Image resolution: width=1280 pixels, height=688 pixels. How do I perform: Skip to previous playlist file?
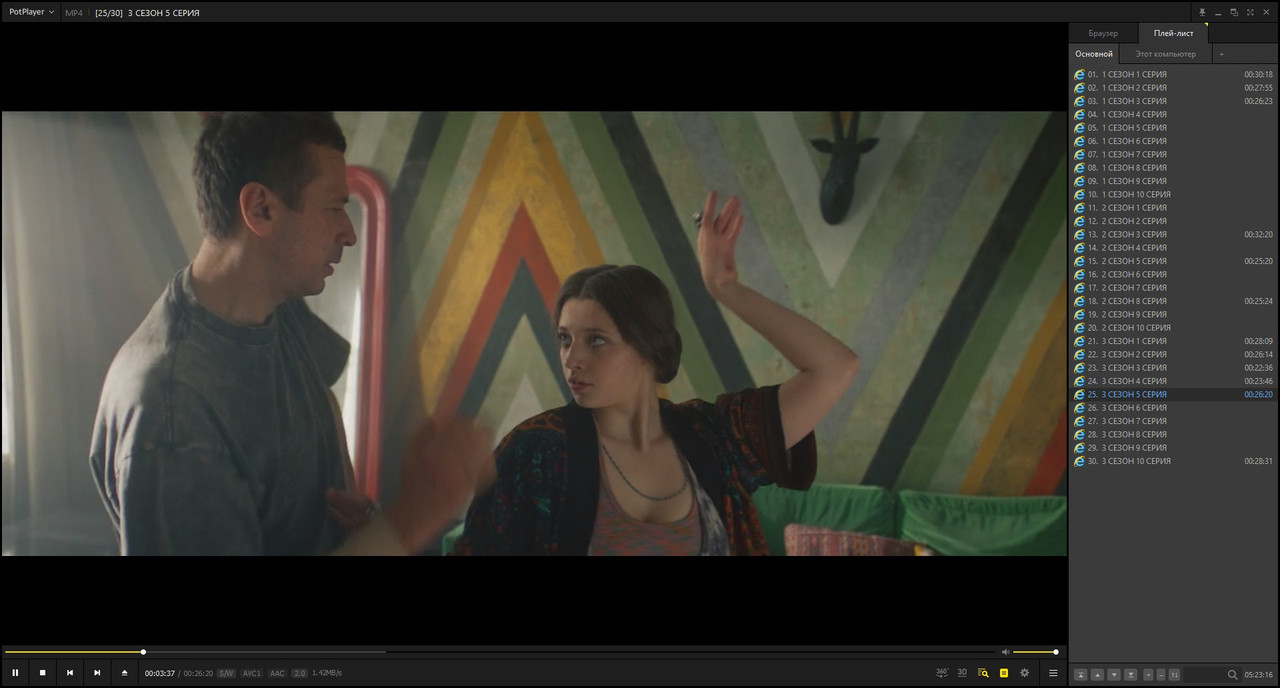click(70, 673)
